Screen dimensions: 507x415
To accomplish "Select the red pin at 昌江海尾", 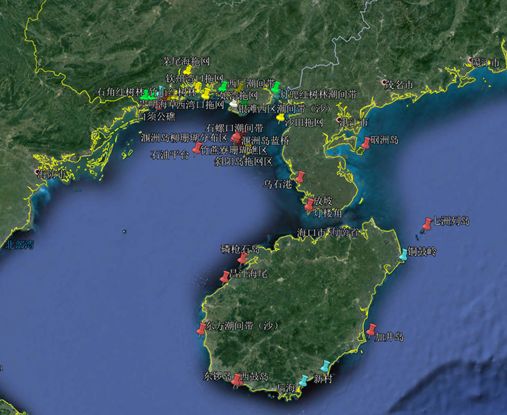I will [225, 277].
